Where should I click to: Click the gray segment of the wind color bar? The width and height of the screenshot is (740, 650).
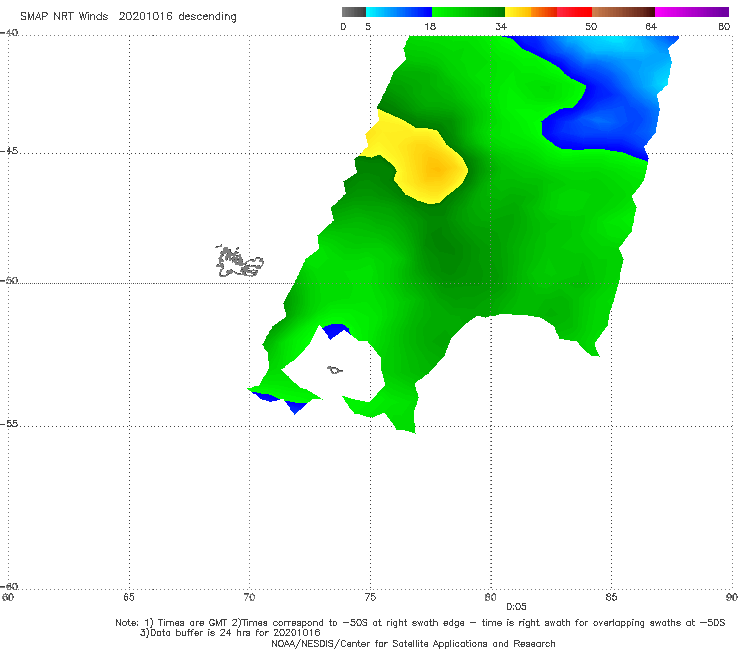[354, 12]
